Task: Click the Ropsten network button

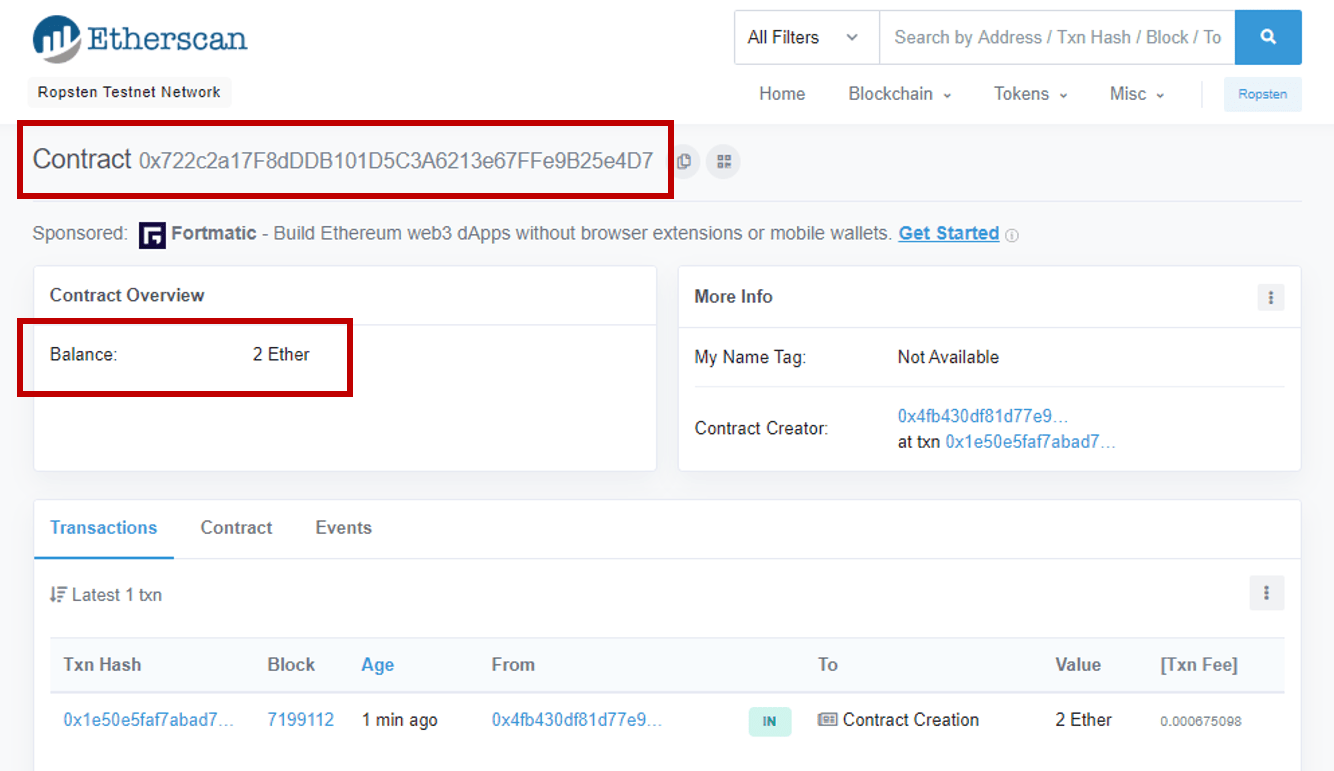Action: point(1262,93)
